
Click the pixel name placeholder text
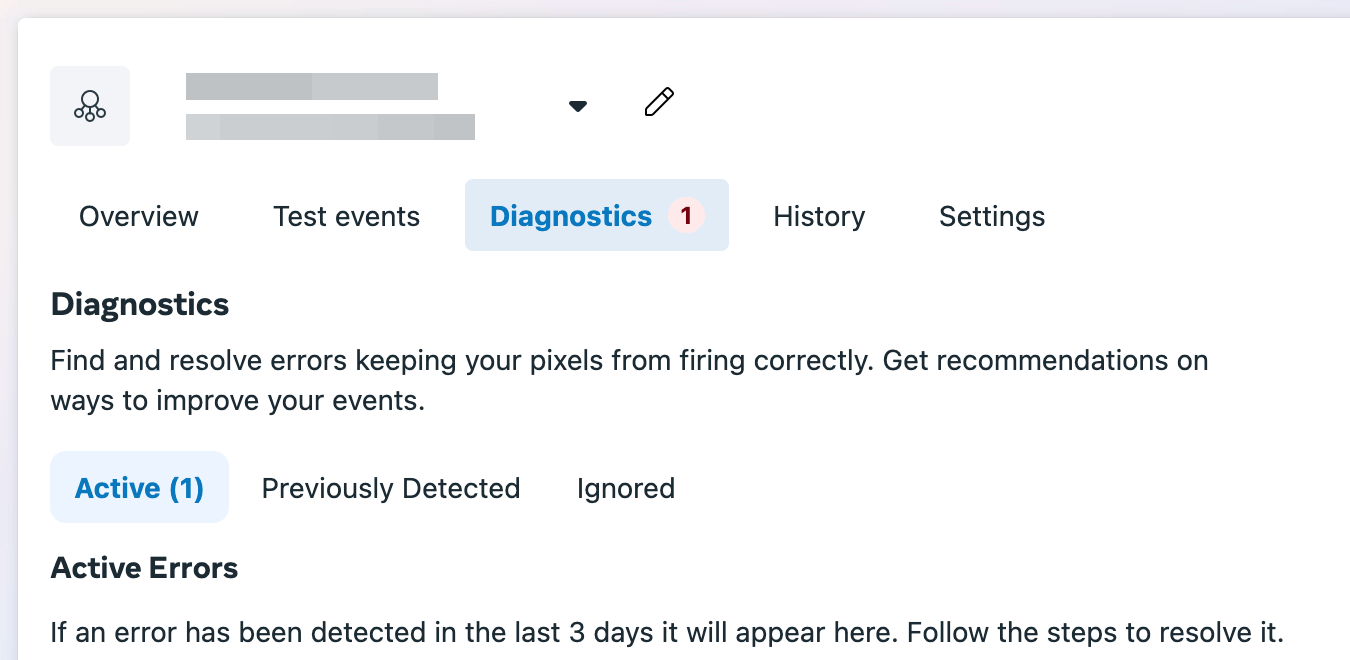pos(310,86)
